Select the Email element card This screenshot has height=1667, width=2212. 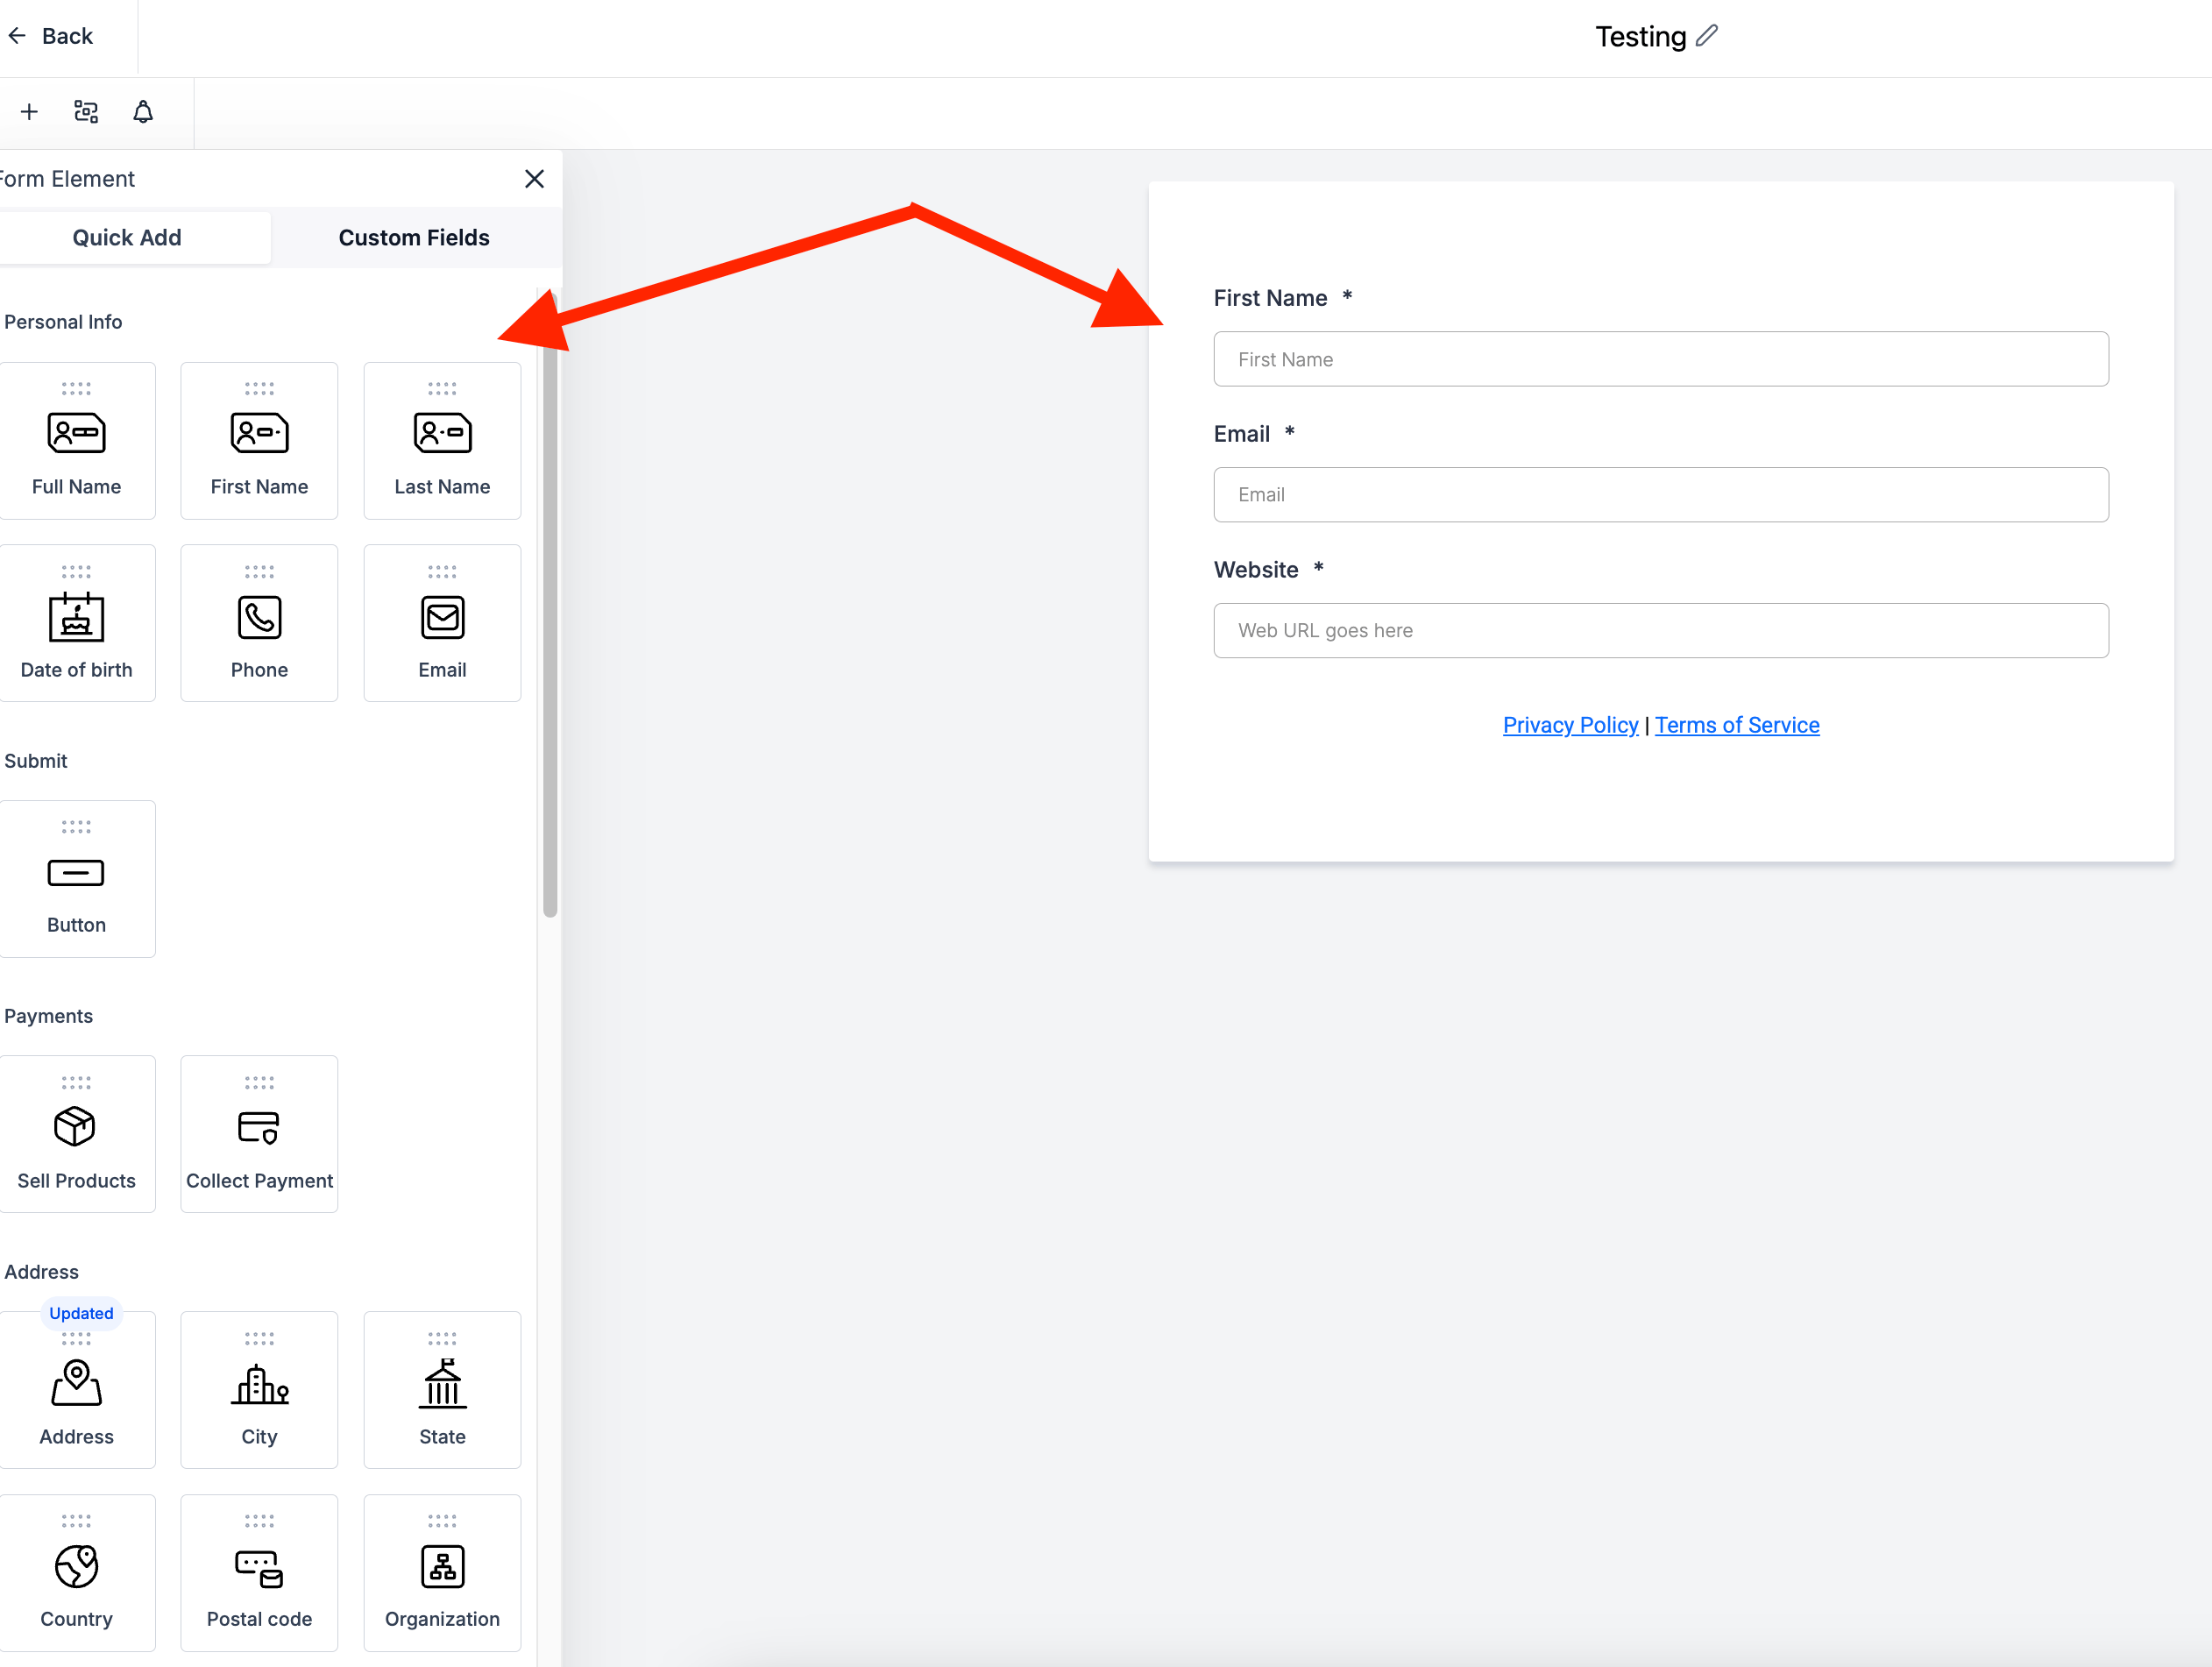click(442, 623)
